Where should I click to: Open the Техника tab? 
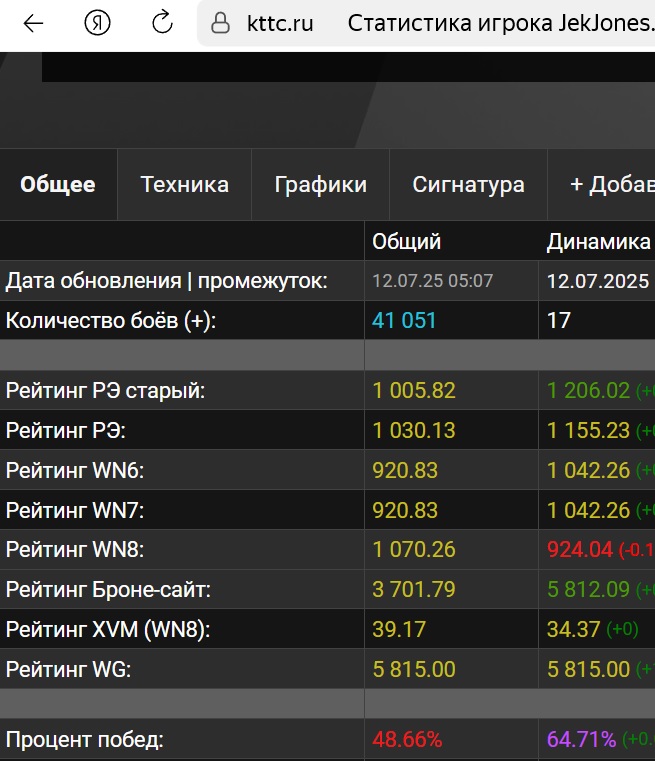(x=184, y=185)
